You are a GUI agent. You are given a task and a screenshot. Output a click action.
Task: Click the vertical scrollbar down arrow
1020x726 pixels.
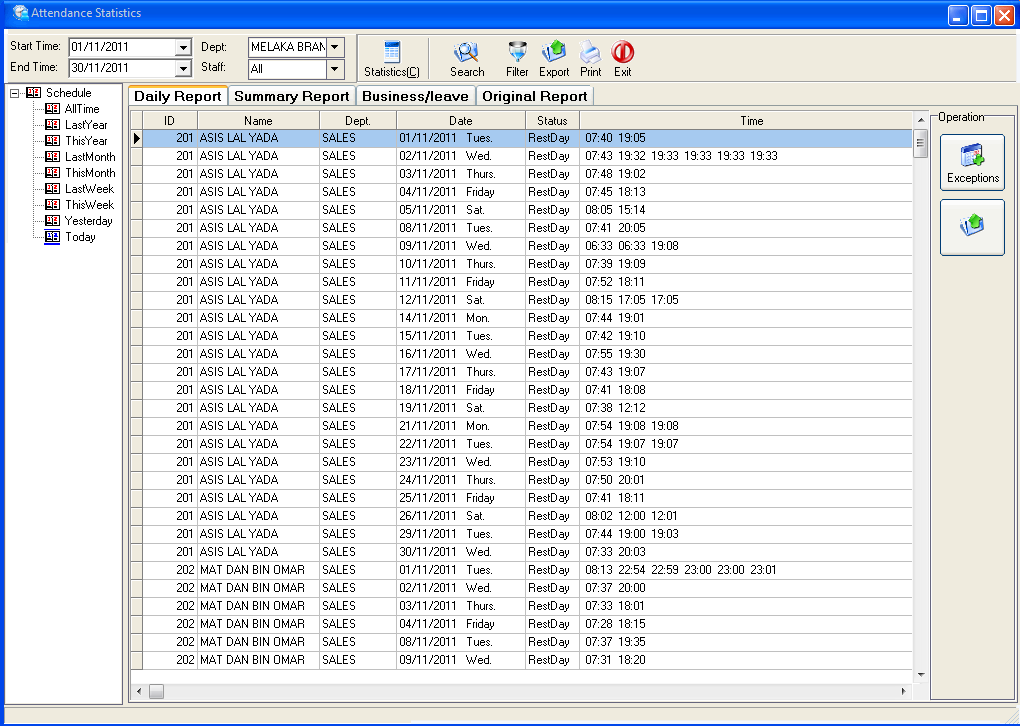(x=920, y=675)
